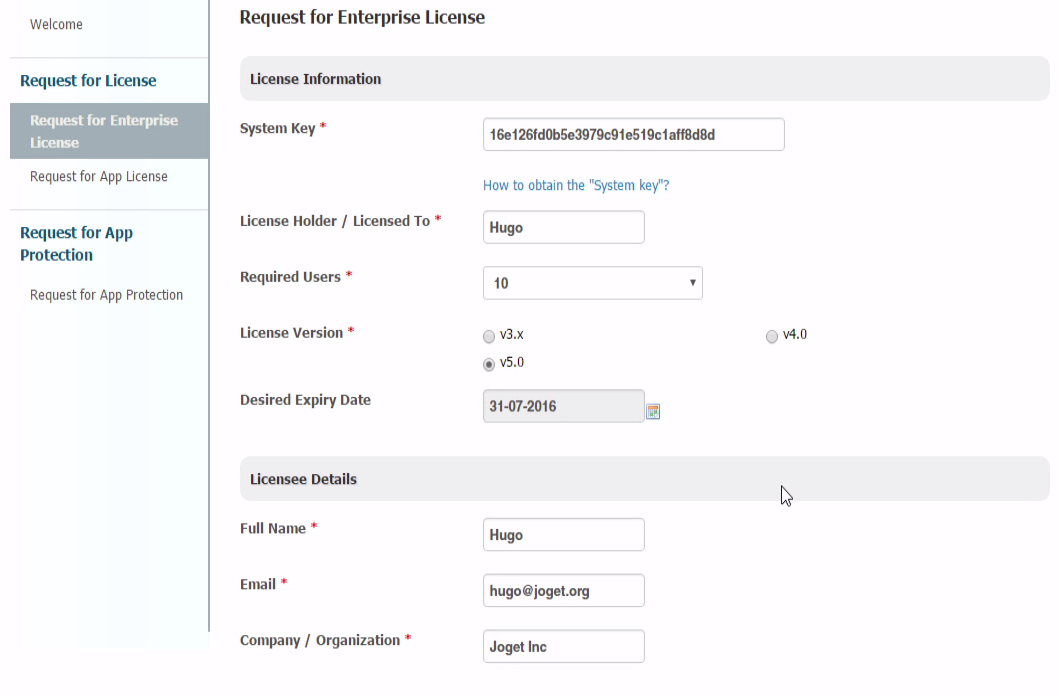Open Request for App License
Image resolution: width=1059 pixels, height=696 pixels.
[x=99, y=177]
